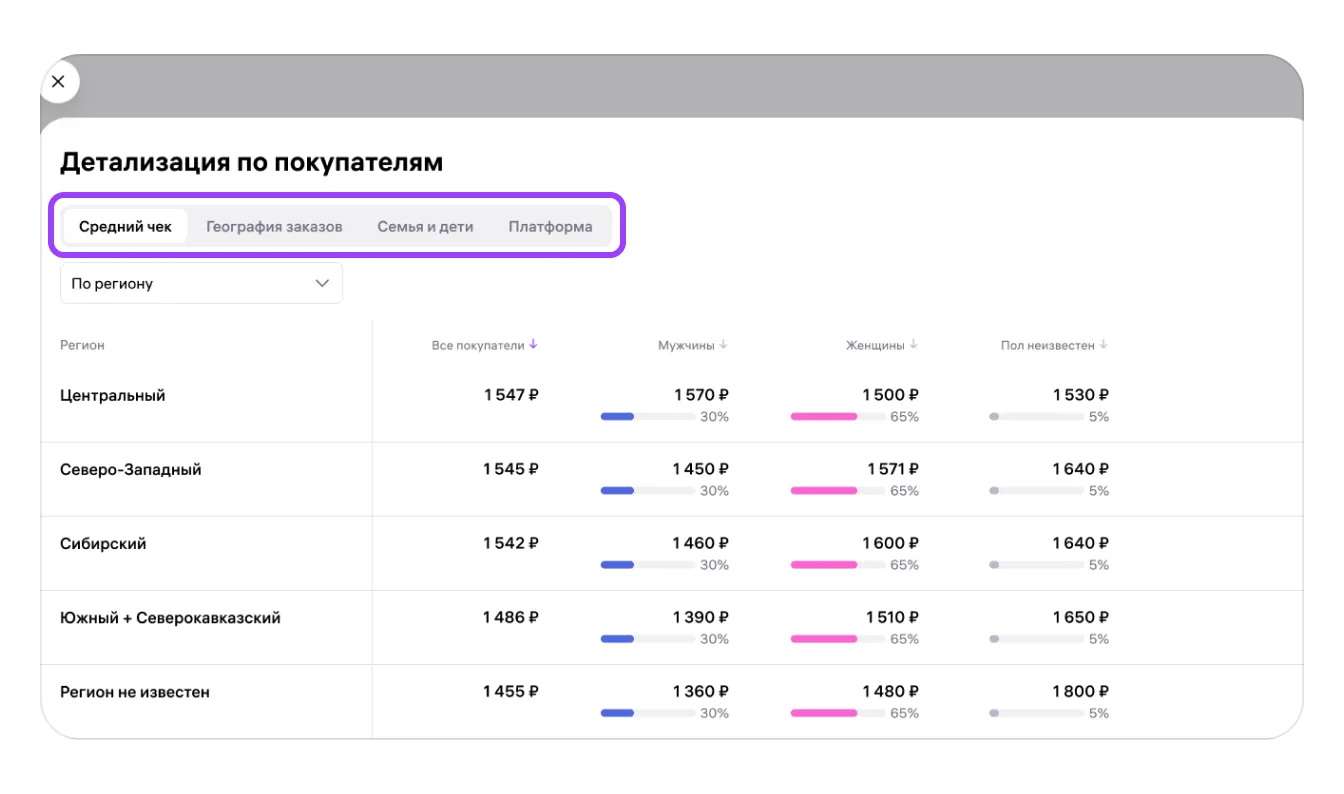This screenshot has height=794, width=1344.
Task: Switch to the Семья и дети tab
Action: (425, 227)
